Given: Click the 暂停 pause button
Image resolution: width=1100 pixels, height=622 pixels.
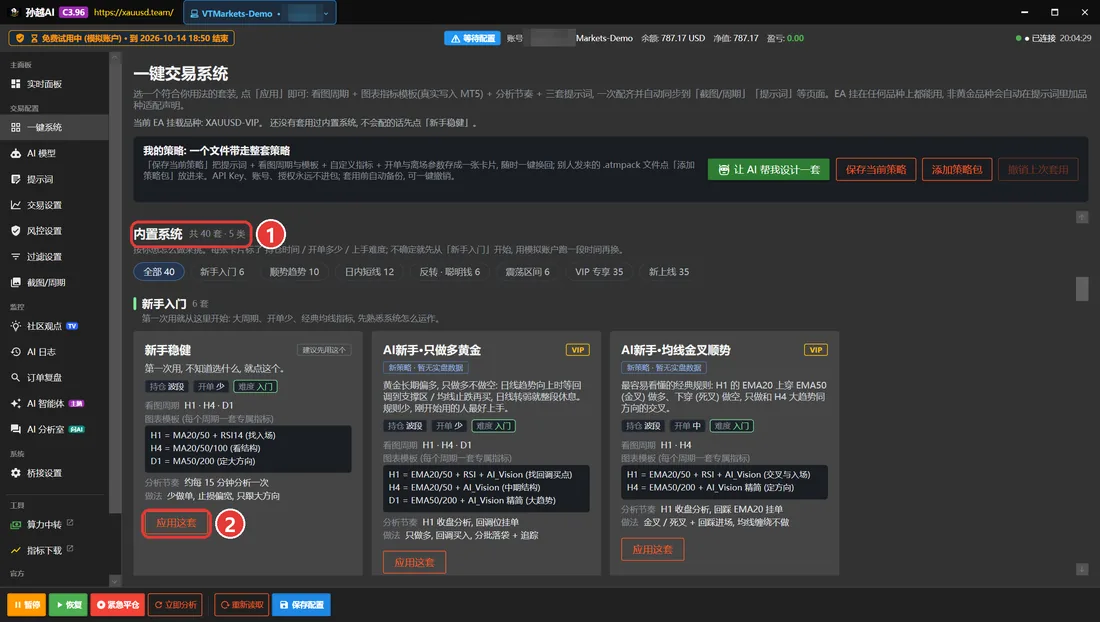Looking at the screenshot, I should pyautogui.click(x=27, y=605).
